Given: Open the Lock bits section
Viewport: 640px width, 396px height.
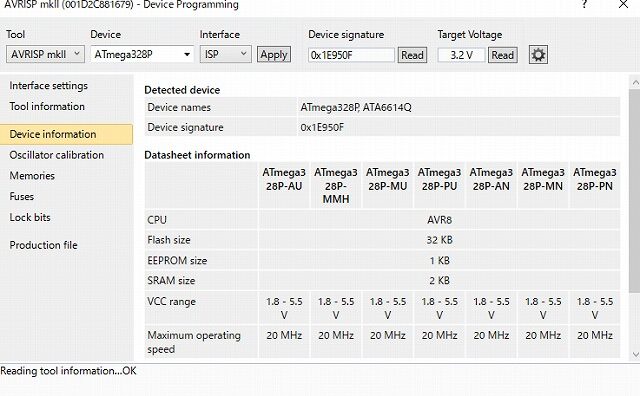Looking at the screenshot, I should point(30,218).
